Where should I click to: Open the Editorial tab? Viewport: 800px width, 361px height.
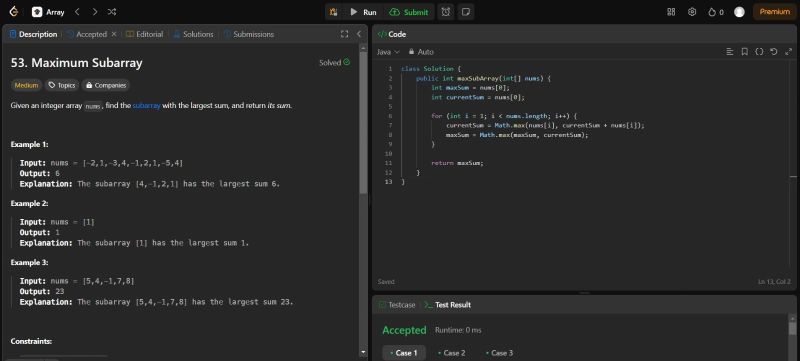pyautogui.click(x=144, y=34)
